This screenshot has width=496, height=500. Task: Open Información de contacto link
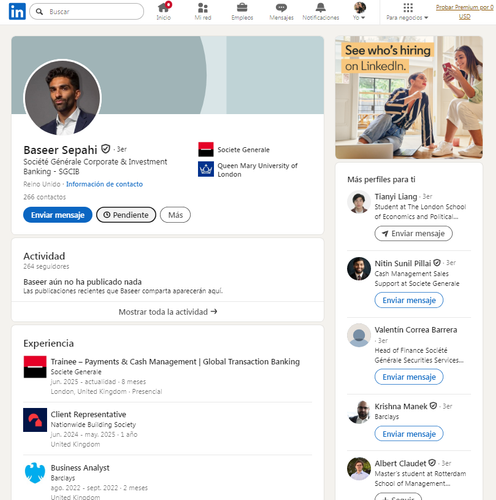[x=104, y=184]
